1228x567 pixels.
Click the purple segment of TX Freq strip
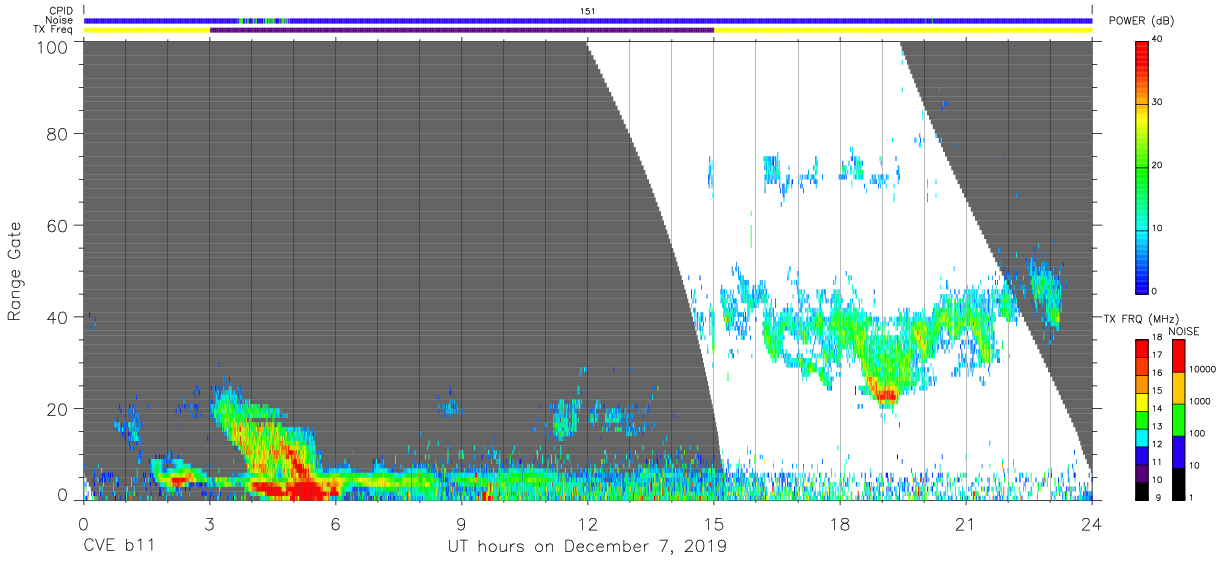pyautogui.click(x=462, y=30)
